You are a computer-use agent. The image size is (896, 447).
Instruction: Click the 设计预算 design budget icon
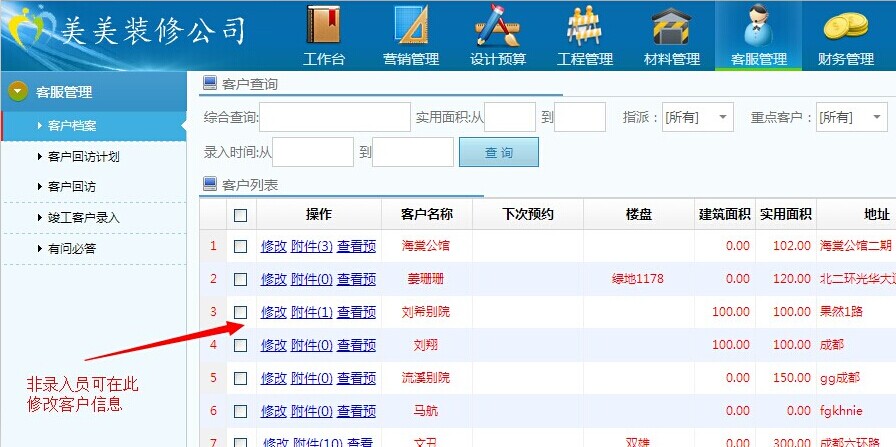point(498,27)
